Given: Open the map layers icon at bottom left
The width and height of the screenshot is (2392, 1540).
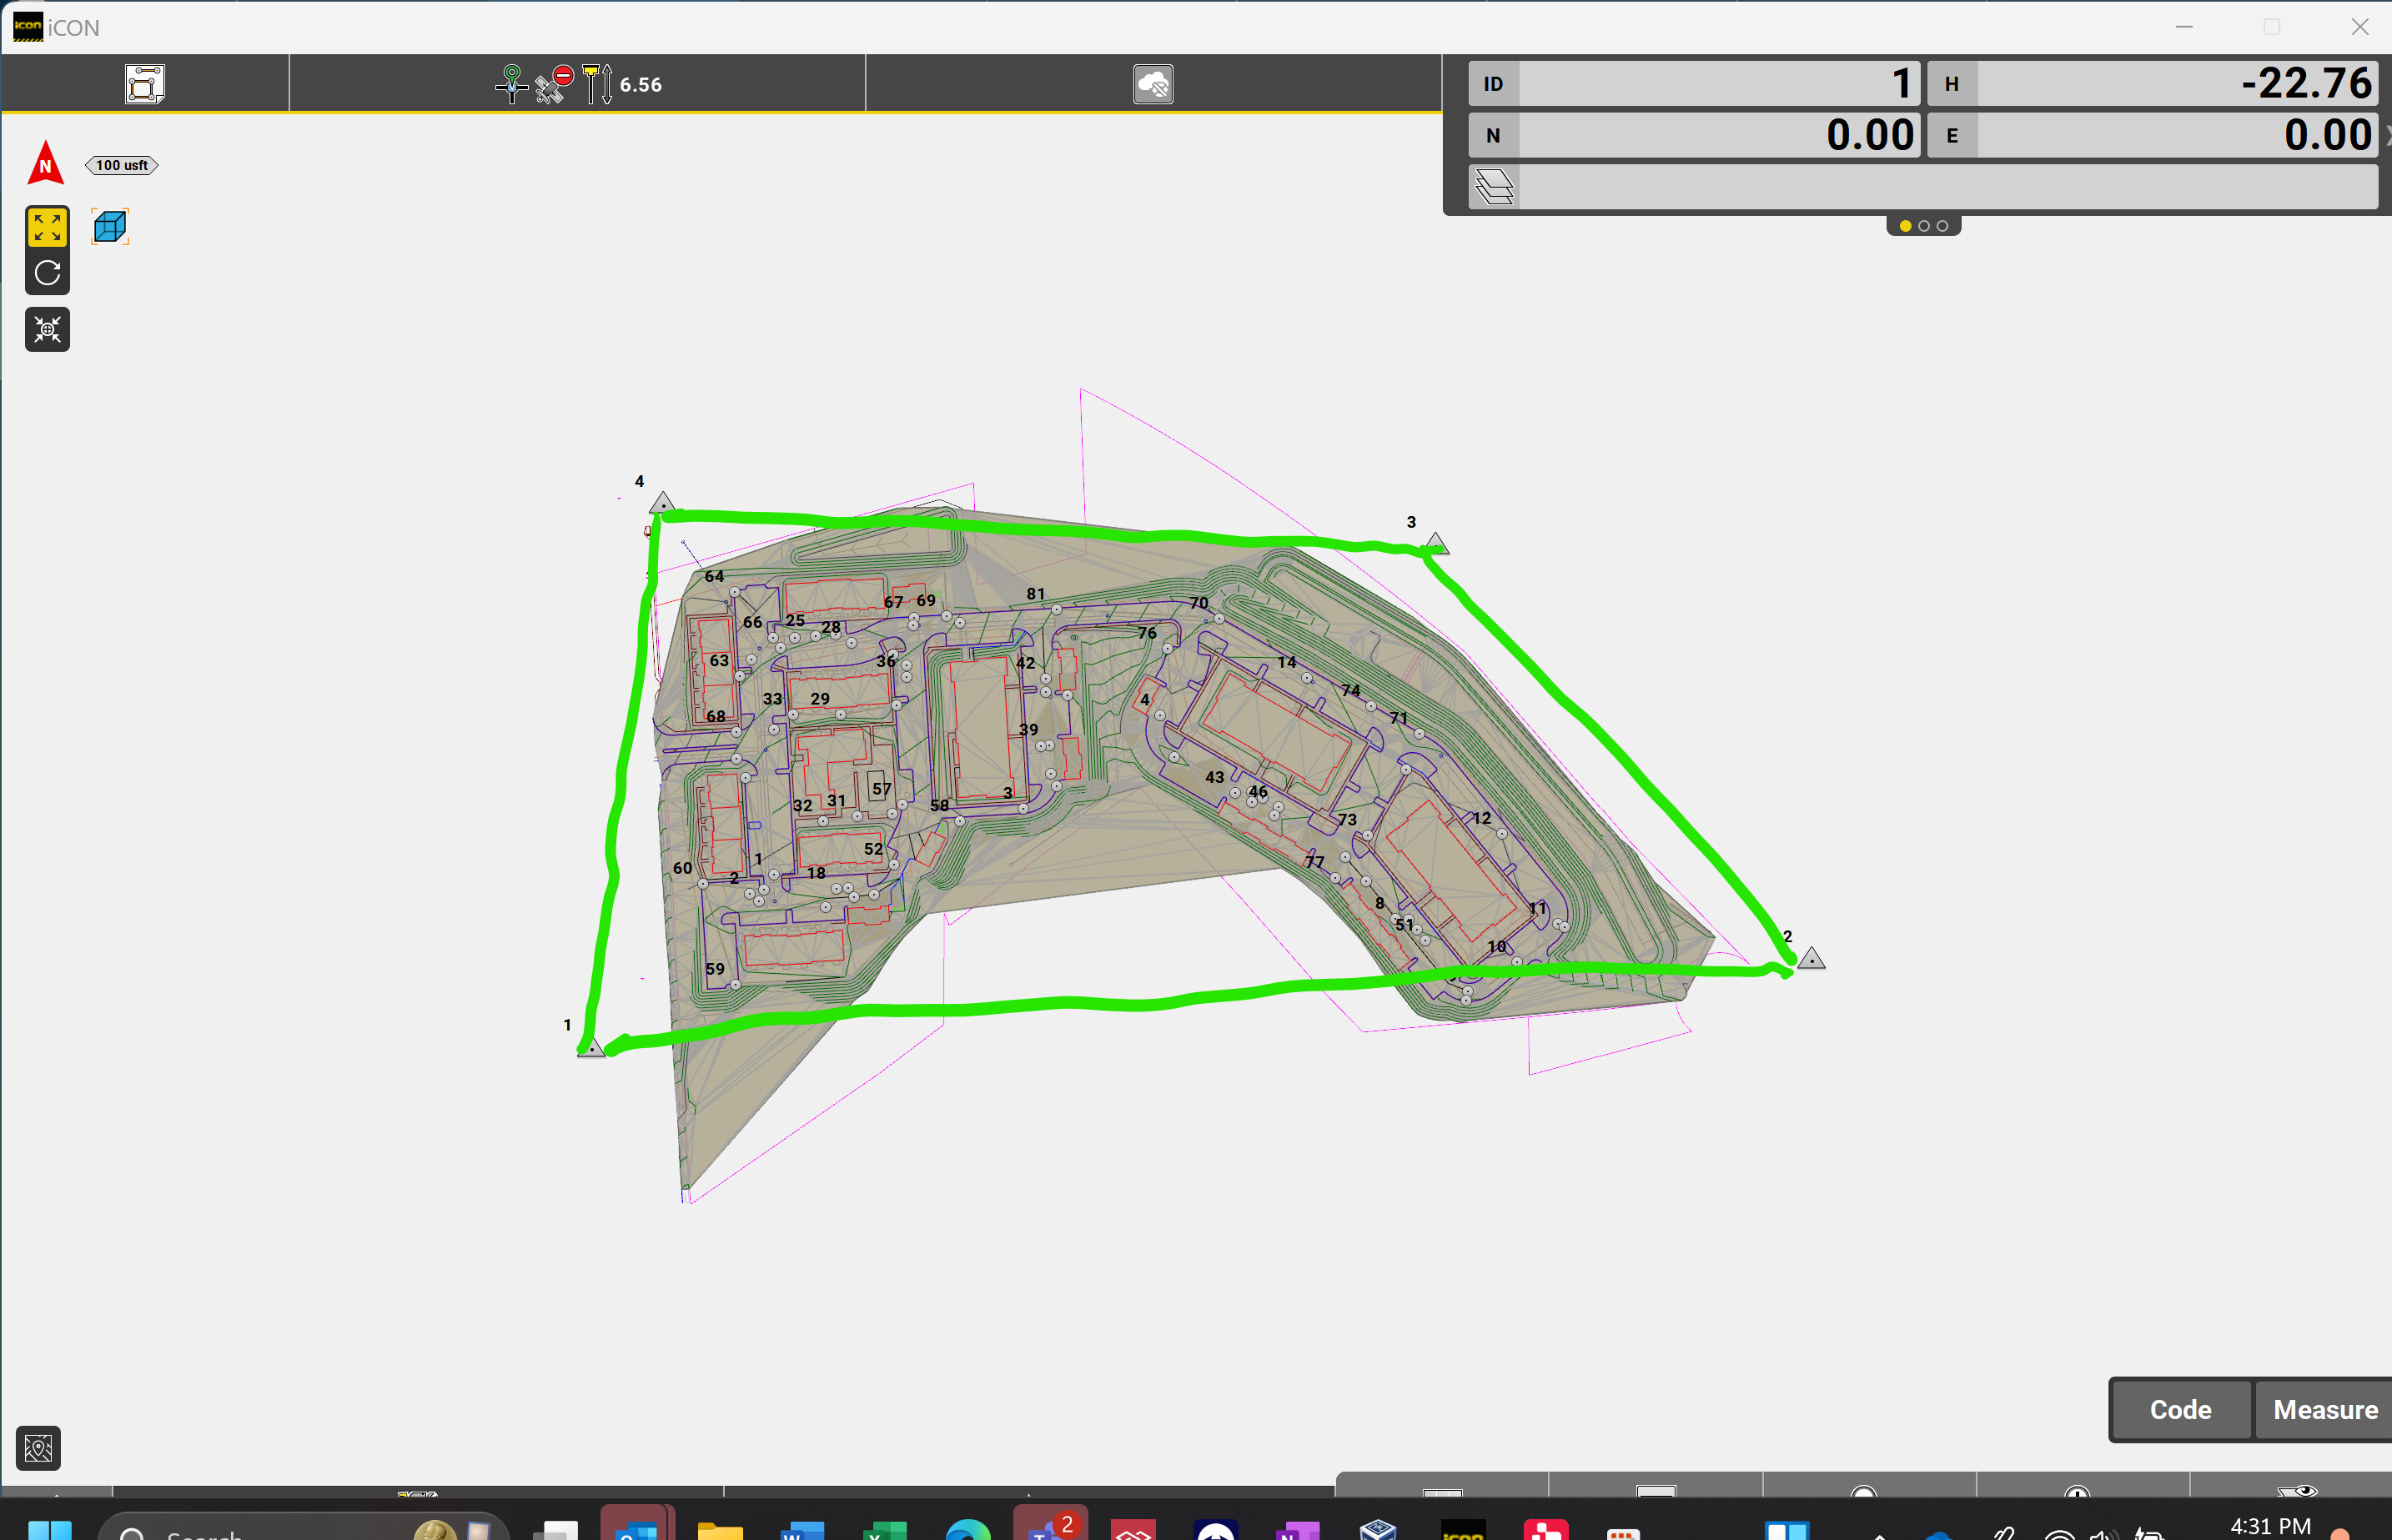Looking at the screenshot, I should pos(39,1447).
